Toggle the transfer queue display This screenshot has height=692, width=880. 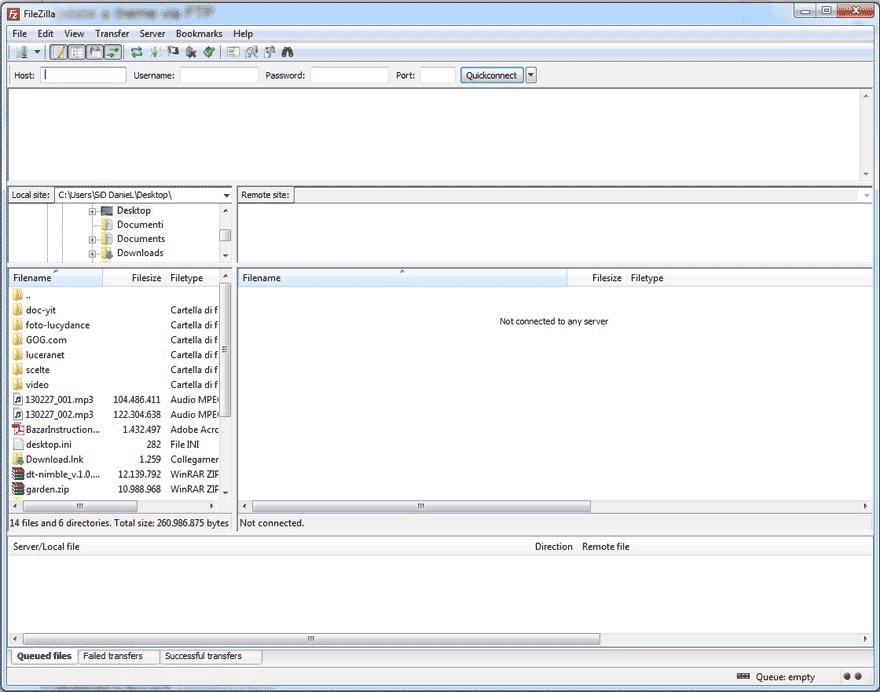[x=113, y=52]
